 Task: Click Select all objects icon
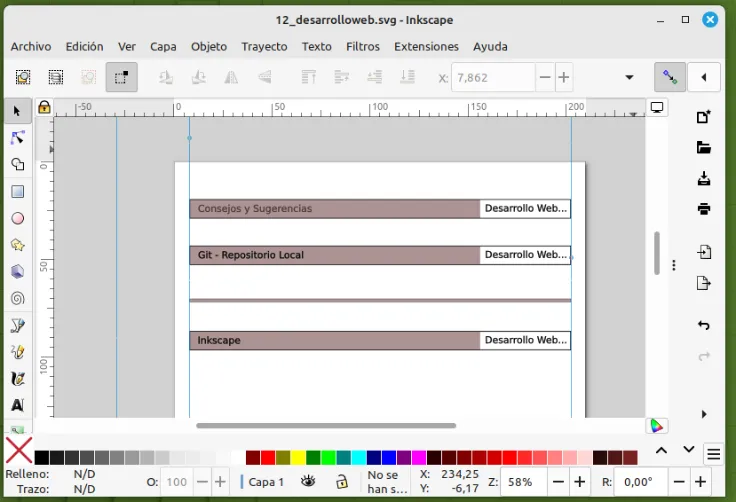tap(23, 77)
